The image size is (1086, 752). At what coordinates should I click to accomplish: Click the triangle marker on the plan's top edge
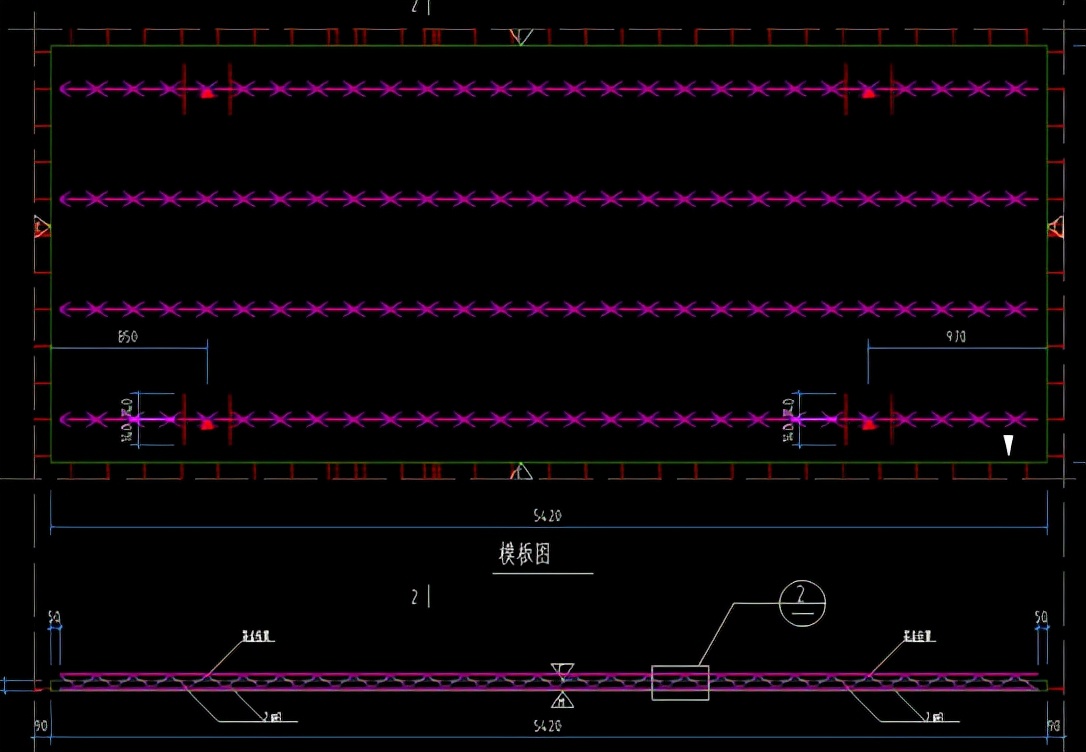tap(521, 37)
